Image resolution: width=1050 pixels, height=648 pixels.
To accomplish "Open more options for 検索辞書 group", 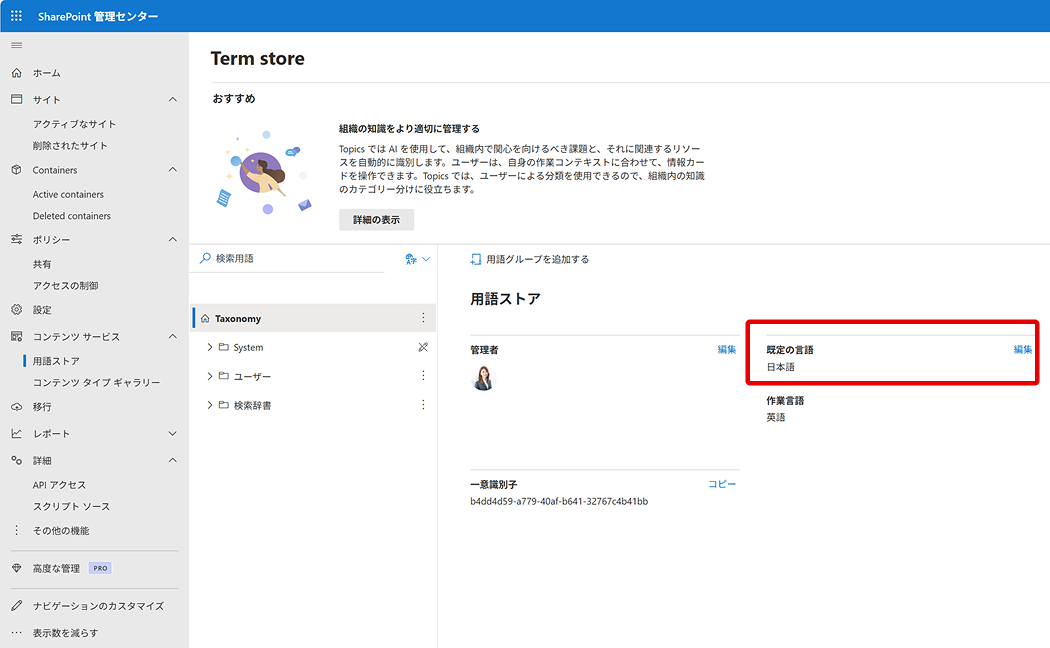I will click(423, 405).
